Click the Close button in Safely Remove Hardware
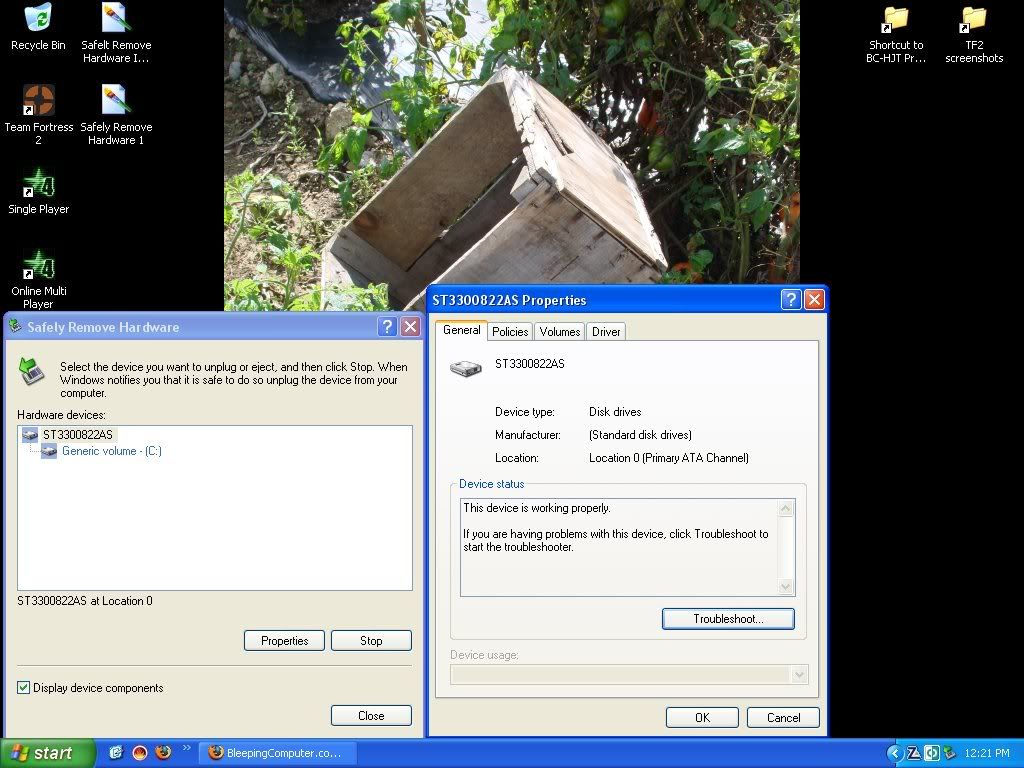This screenshot has width=1024, height=768. coord(371,716)
